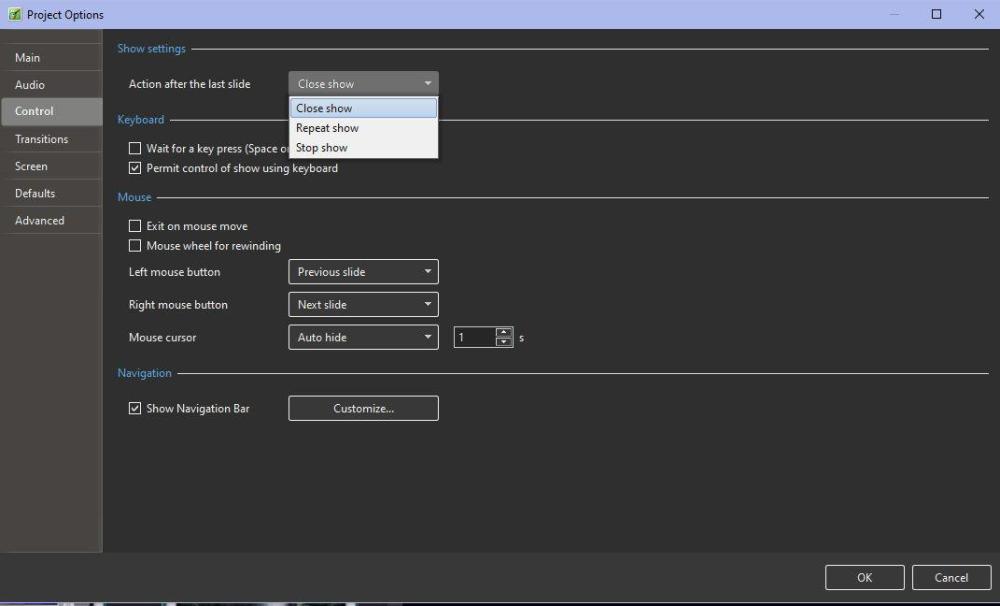
Task: Open the Left mouse button dropdown
Action: click(363, 272)
